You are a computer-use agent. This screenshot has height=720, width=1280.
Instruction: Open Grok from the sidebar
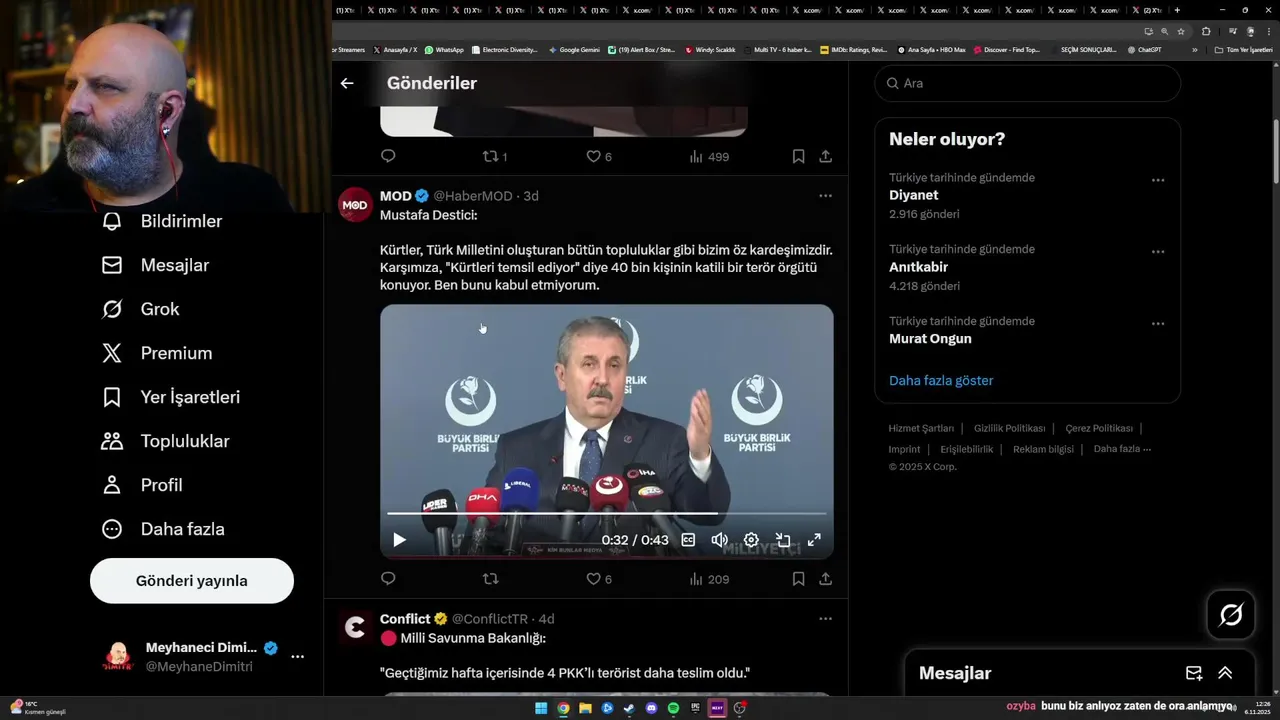[140, 309]
